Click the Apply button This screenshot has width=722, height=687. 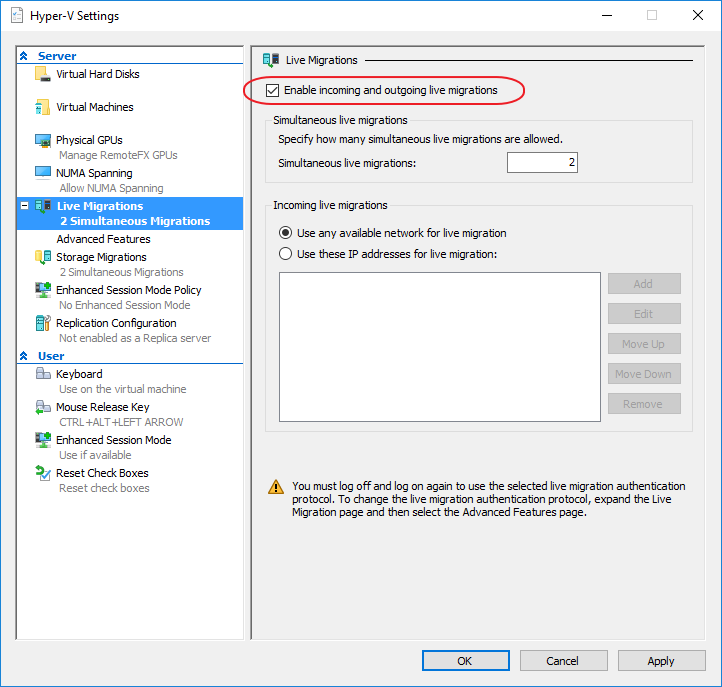point(662,661)
